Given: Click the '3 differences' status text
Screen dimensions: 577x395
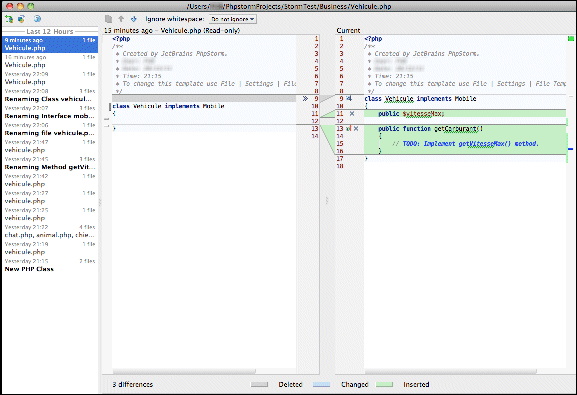Looking at the screenshot, I should (x=132, y=384).
